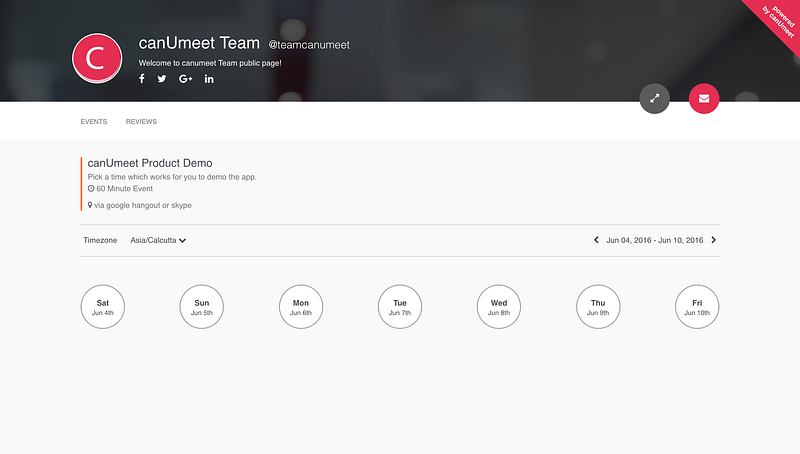Click Pick a time which works description
This screenshot has height=454, width=800.
pyautogui.click(x=172, y=177)
